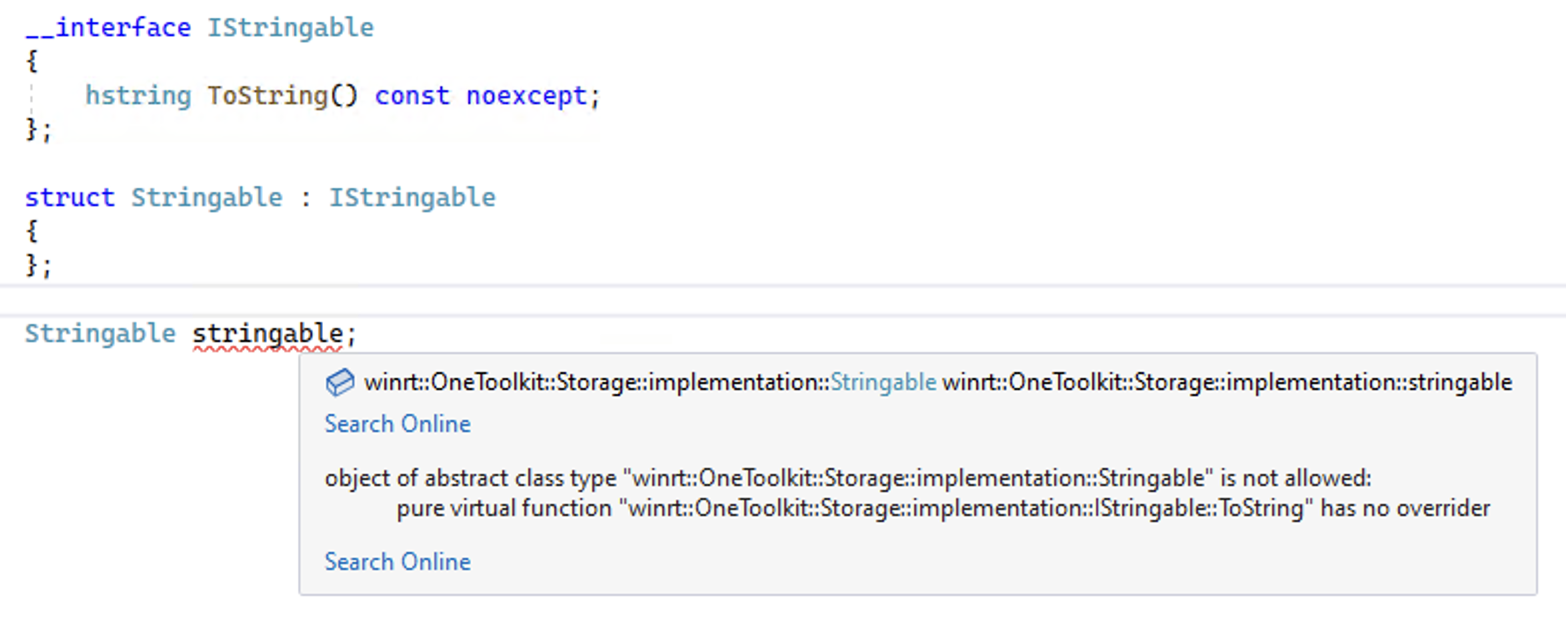Click the Stringable type before the variable declaration

coord(99,333)
